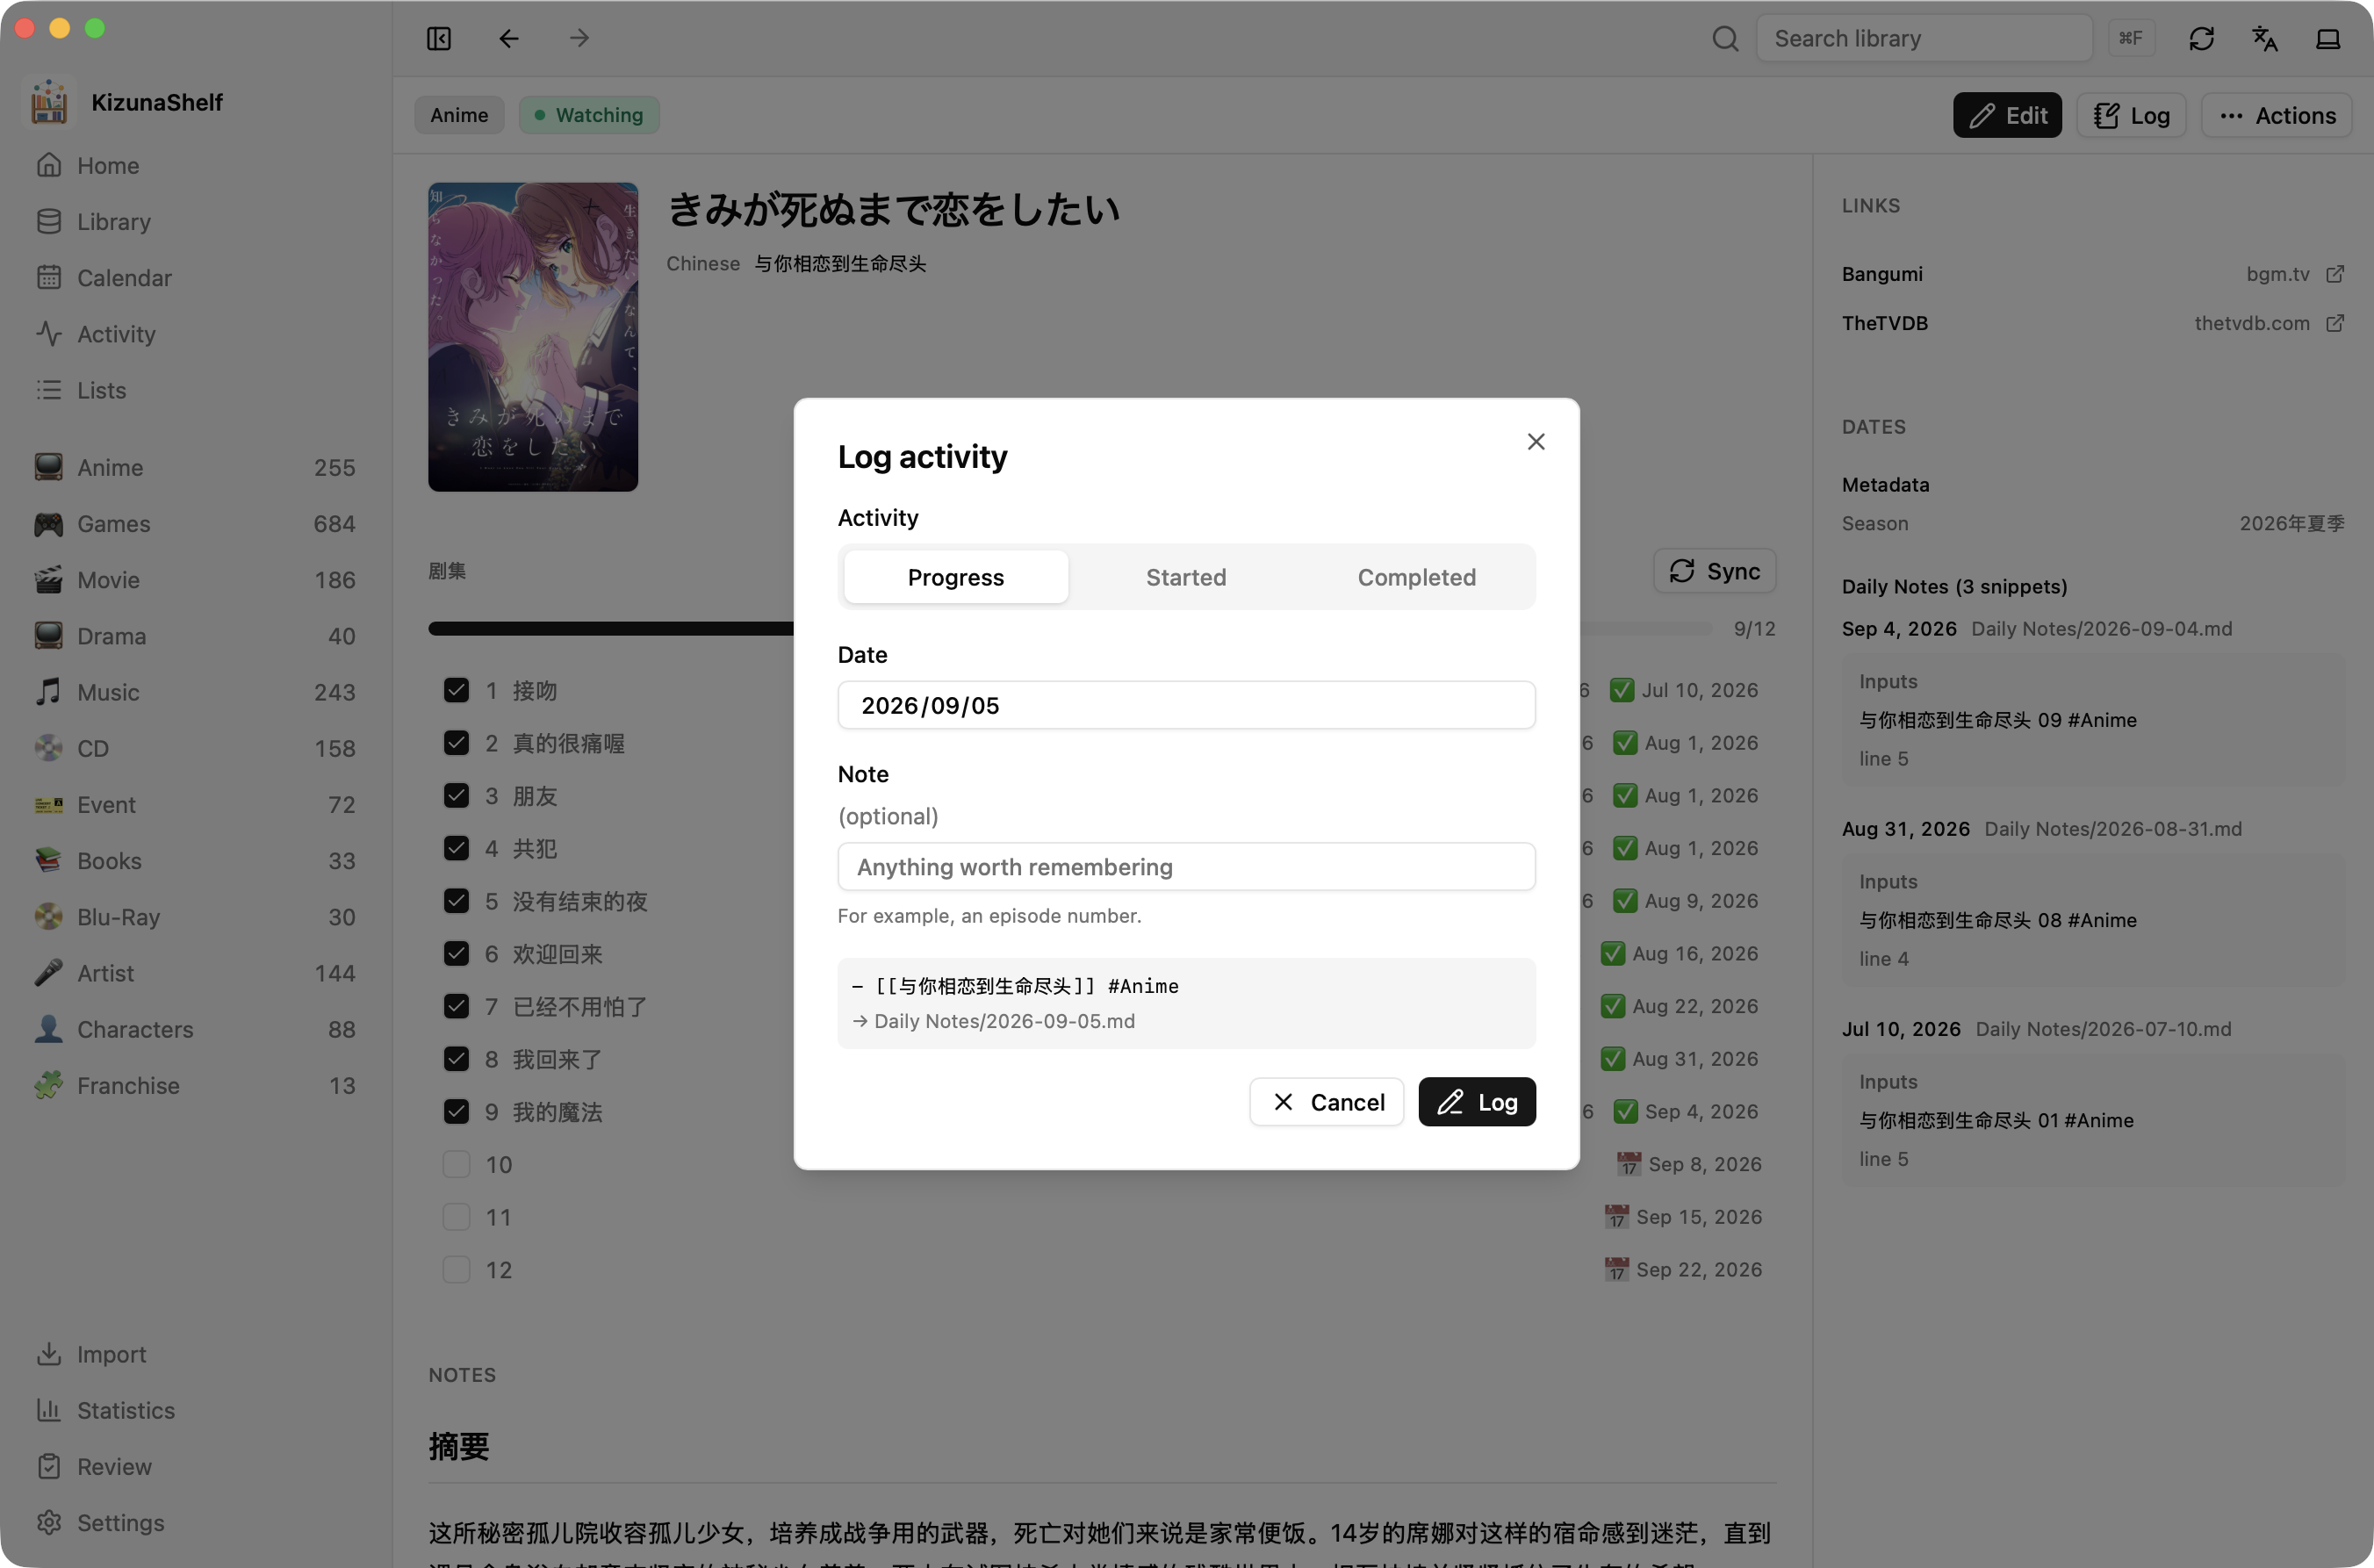Open Games category in sidebar
Image resolution: width=2374 pixels, height=1568 pixels.
(196, 523)
